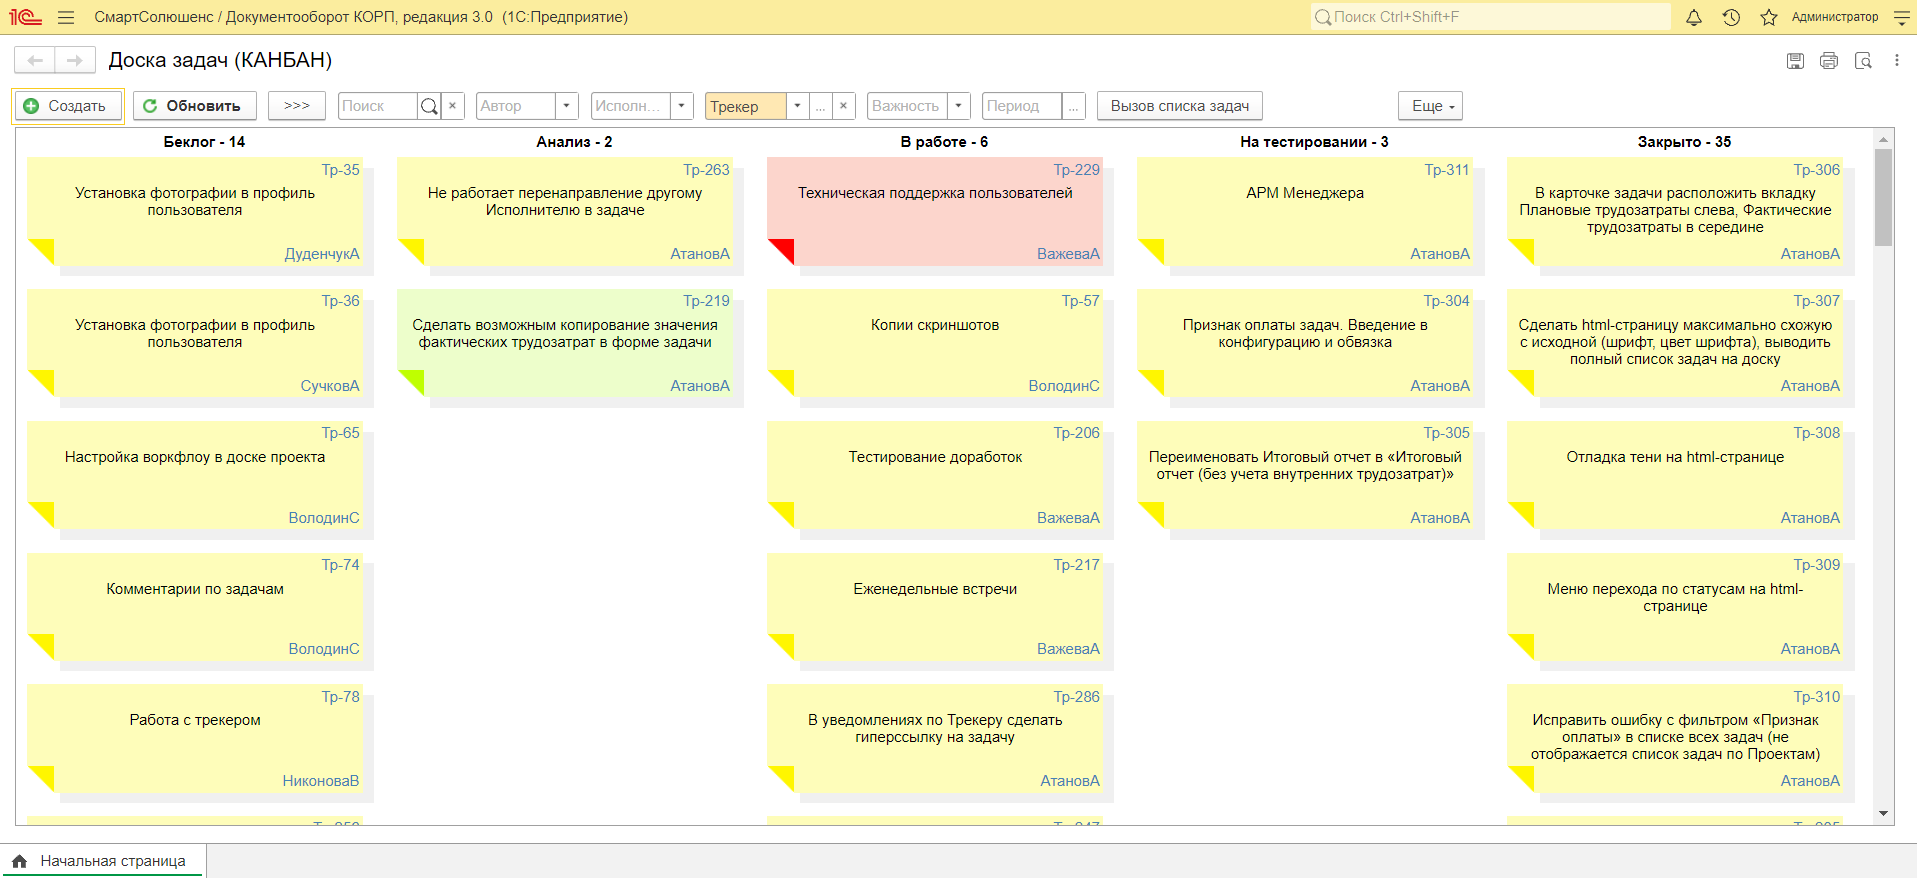1917x878 pixels.
Task: Click Вызов списка задач button
Action: [1180, 106]
